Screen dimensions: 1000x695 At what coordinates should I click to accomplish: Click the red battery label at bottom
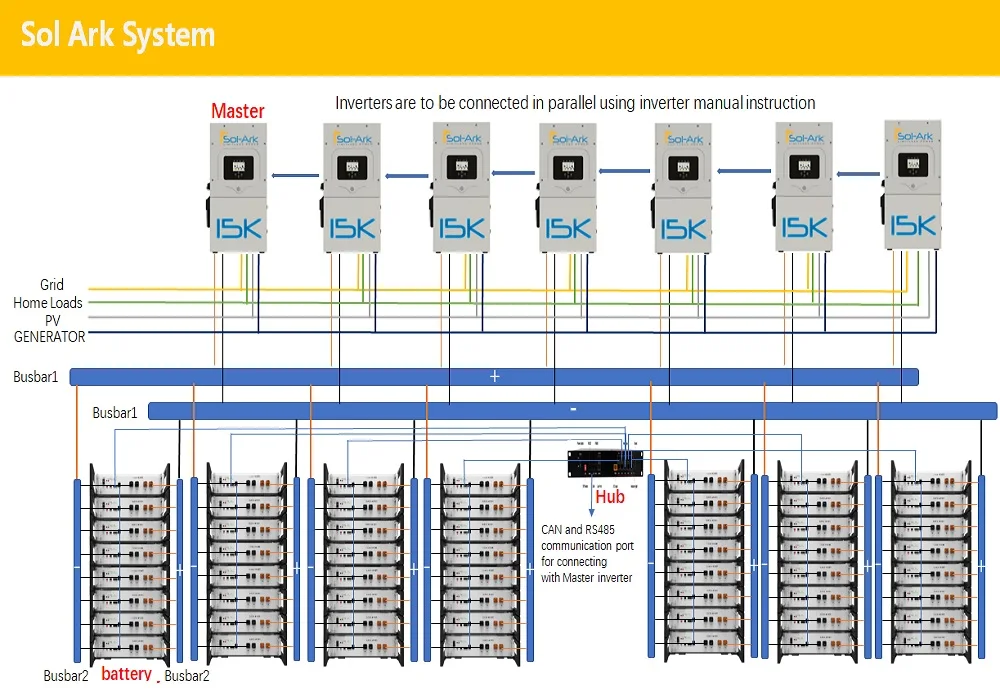point(126,675)
